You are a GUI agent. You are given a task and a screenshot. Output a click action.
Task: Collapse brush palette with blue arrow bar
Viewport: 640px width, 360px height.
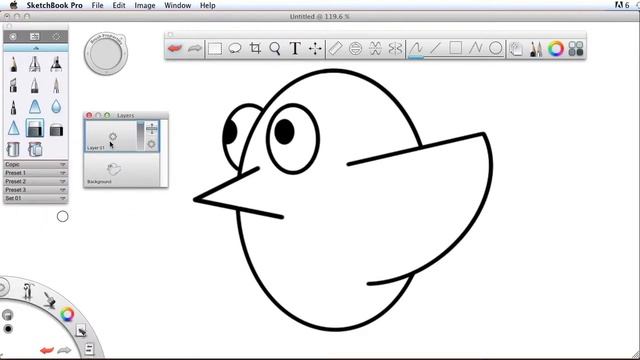click(36, 48)
